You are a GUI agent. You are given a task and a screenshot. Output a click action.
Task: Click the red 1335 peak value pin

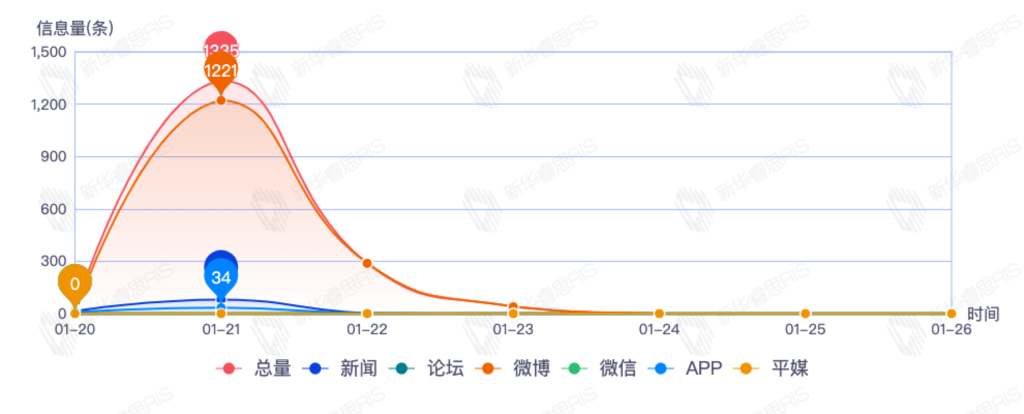(221, 47)
